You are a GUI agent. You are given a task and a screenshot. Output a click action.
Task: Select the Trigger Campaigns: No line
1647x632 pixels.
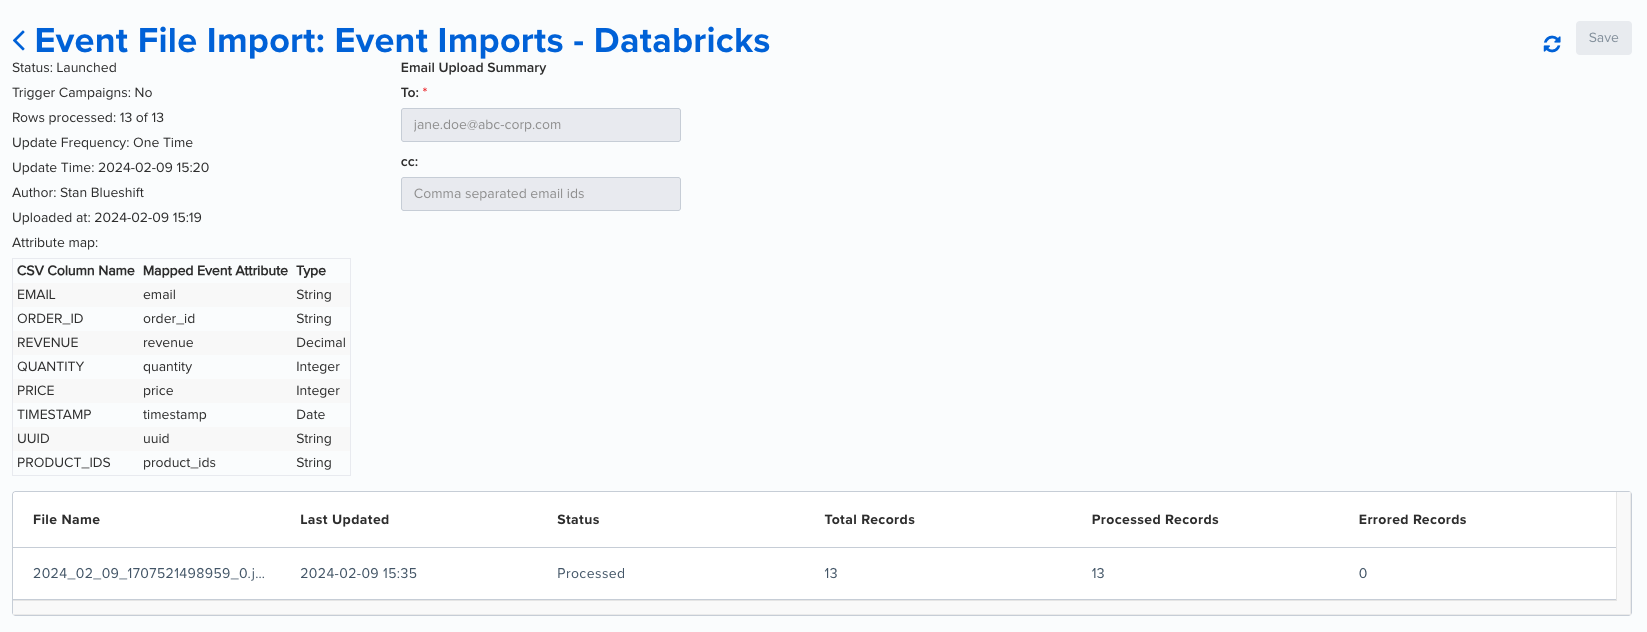pos(82,93)
